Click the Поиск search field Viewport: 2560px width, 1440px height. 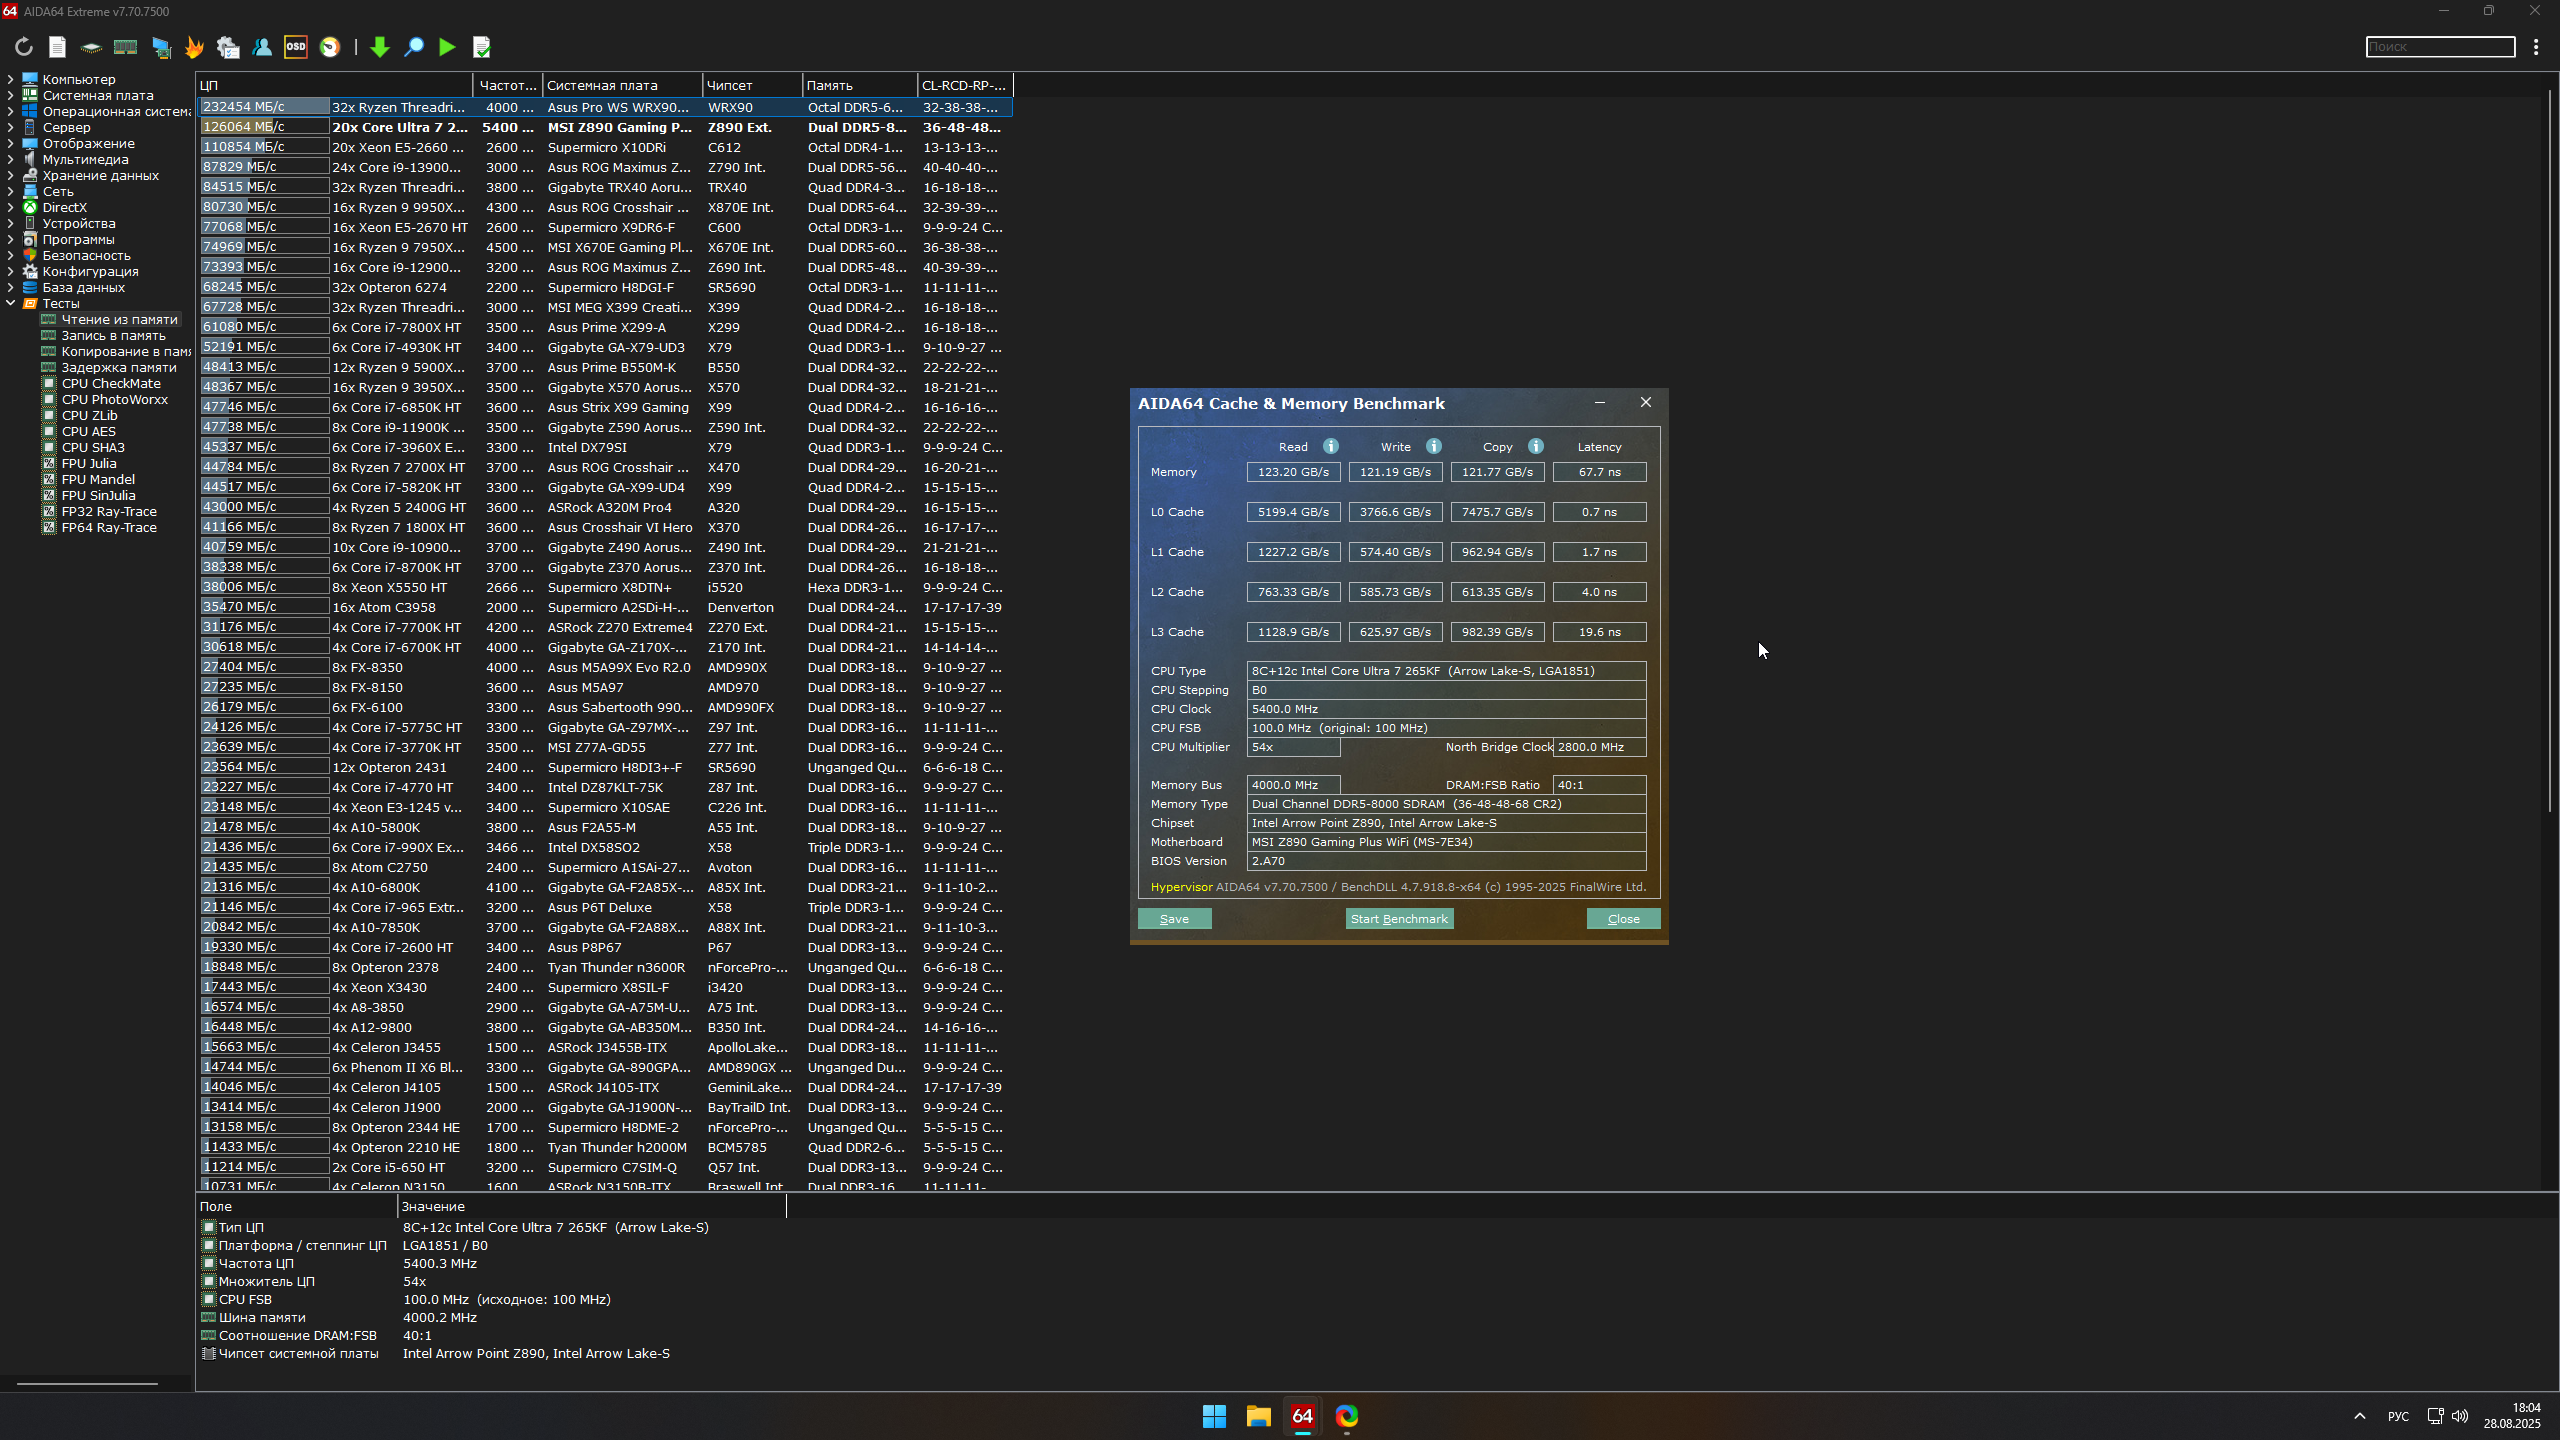(x=2440, y=47)
